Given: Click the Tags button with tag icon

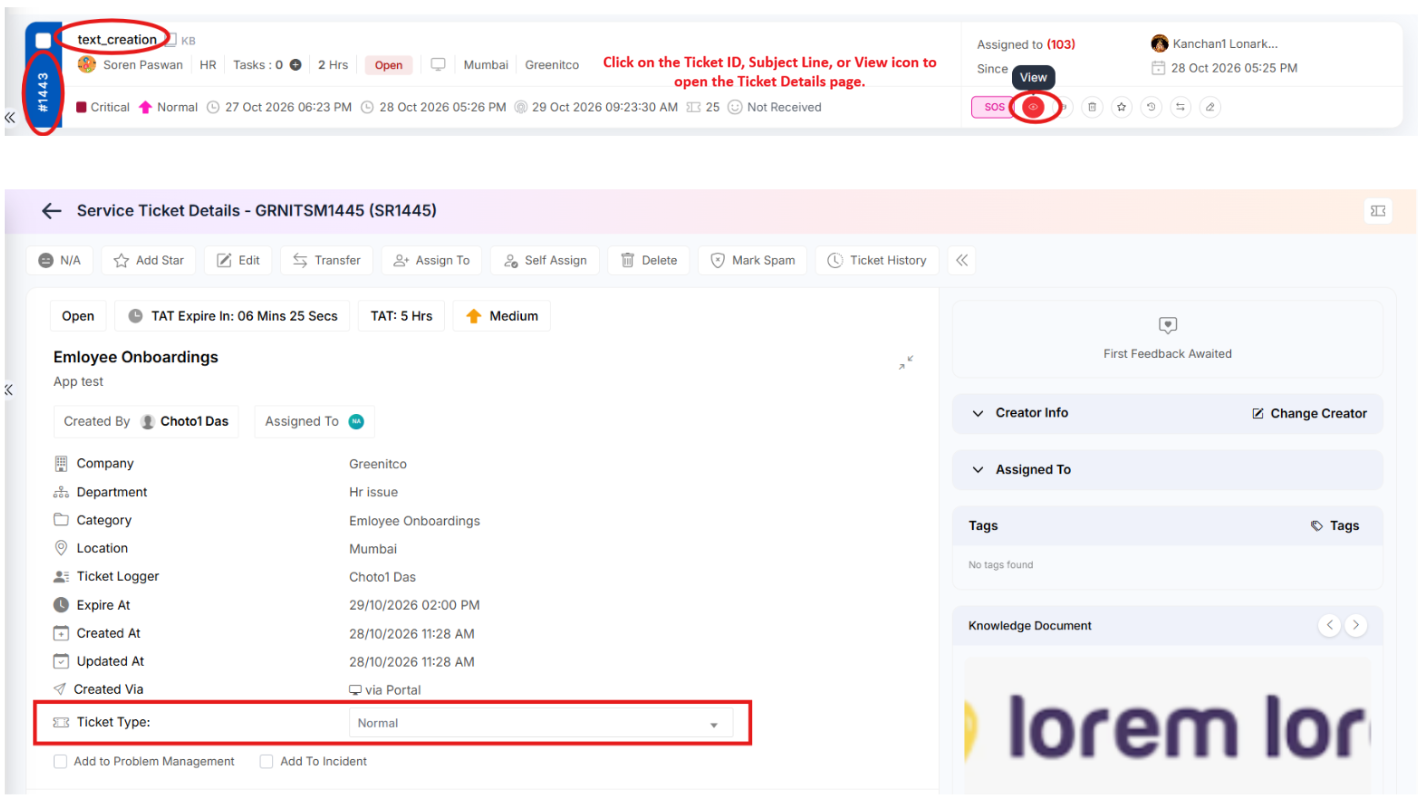Looking at the screenshot, I should pyautogui.click(x=1335, y=526).
